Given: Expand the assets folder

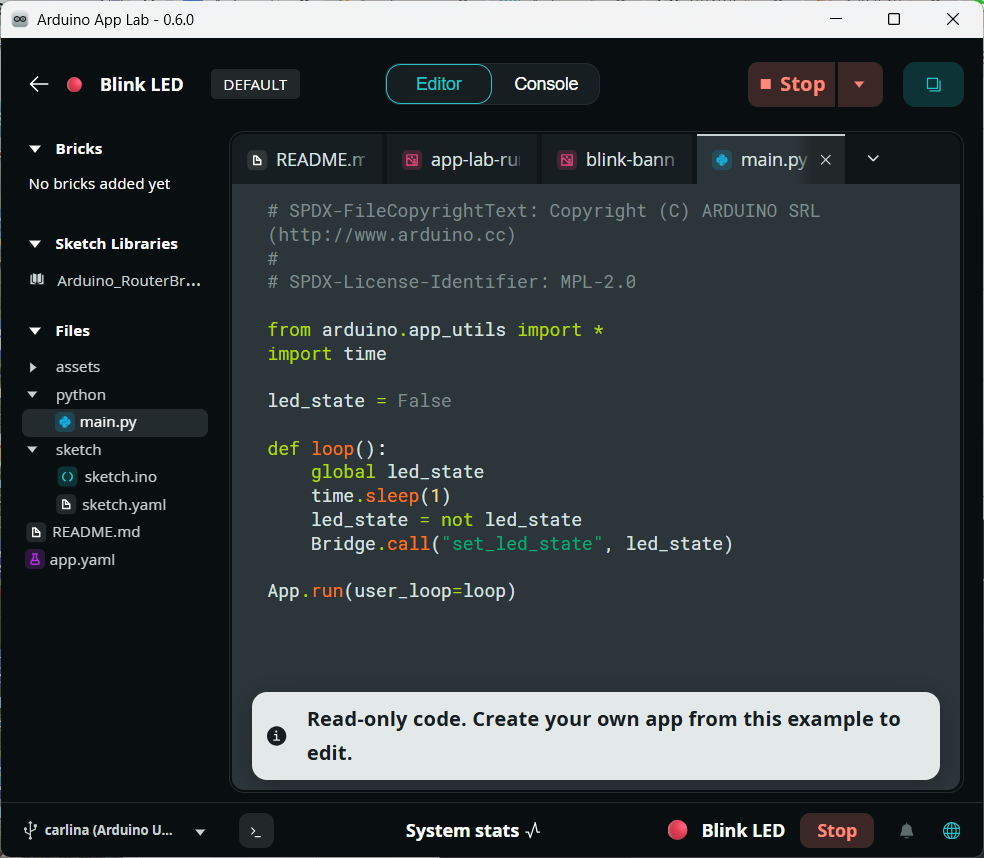Looking at the screenshot, I should pyautogui.click(x=34, y=367).
